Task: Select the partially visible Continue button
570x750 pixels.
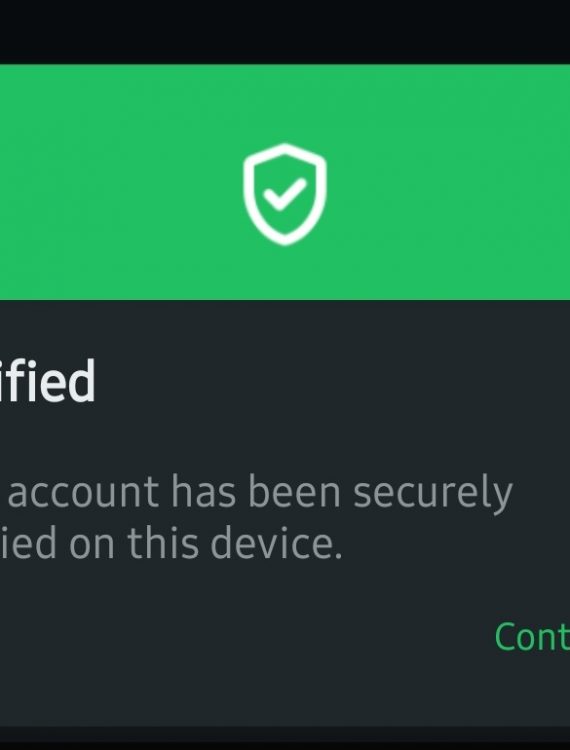Action: (532, 637)
